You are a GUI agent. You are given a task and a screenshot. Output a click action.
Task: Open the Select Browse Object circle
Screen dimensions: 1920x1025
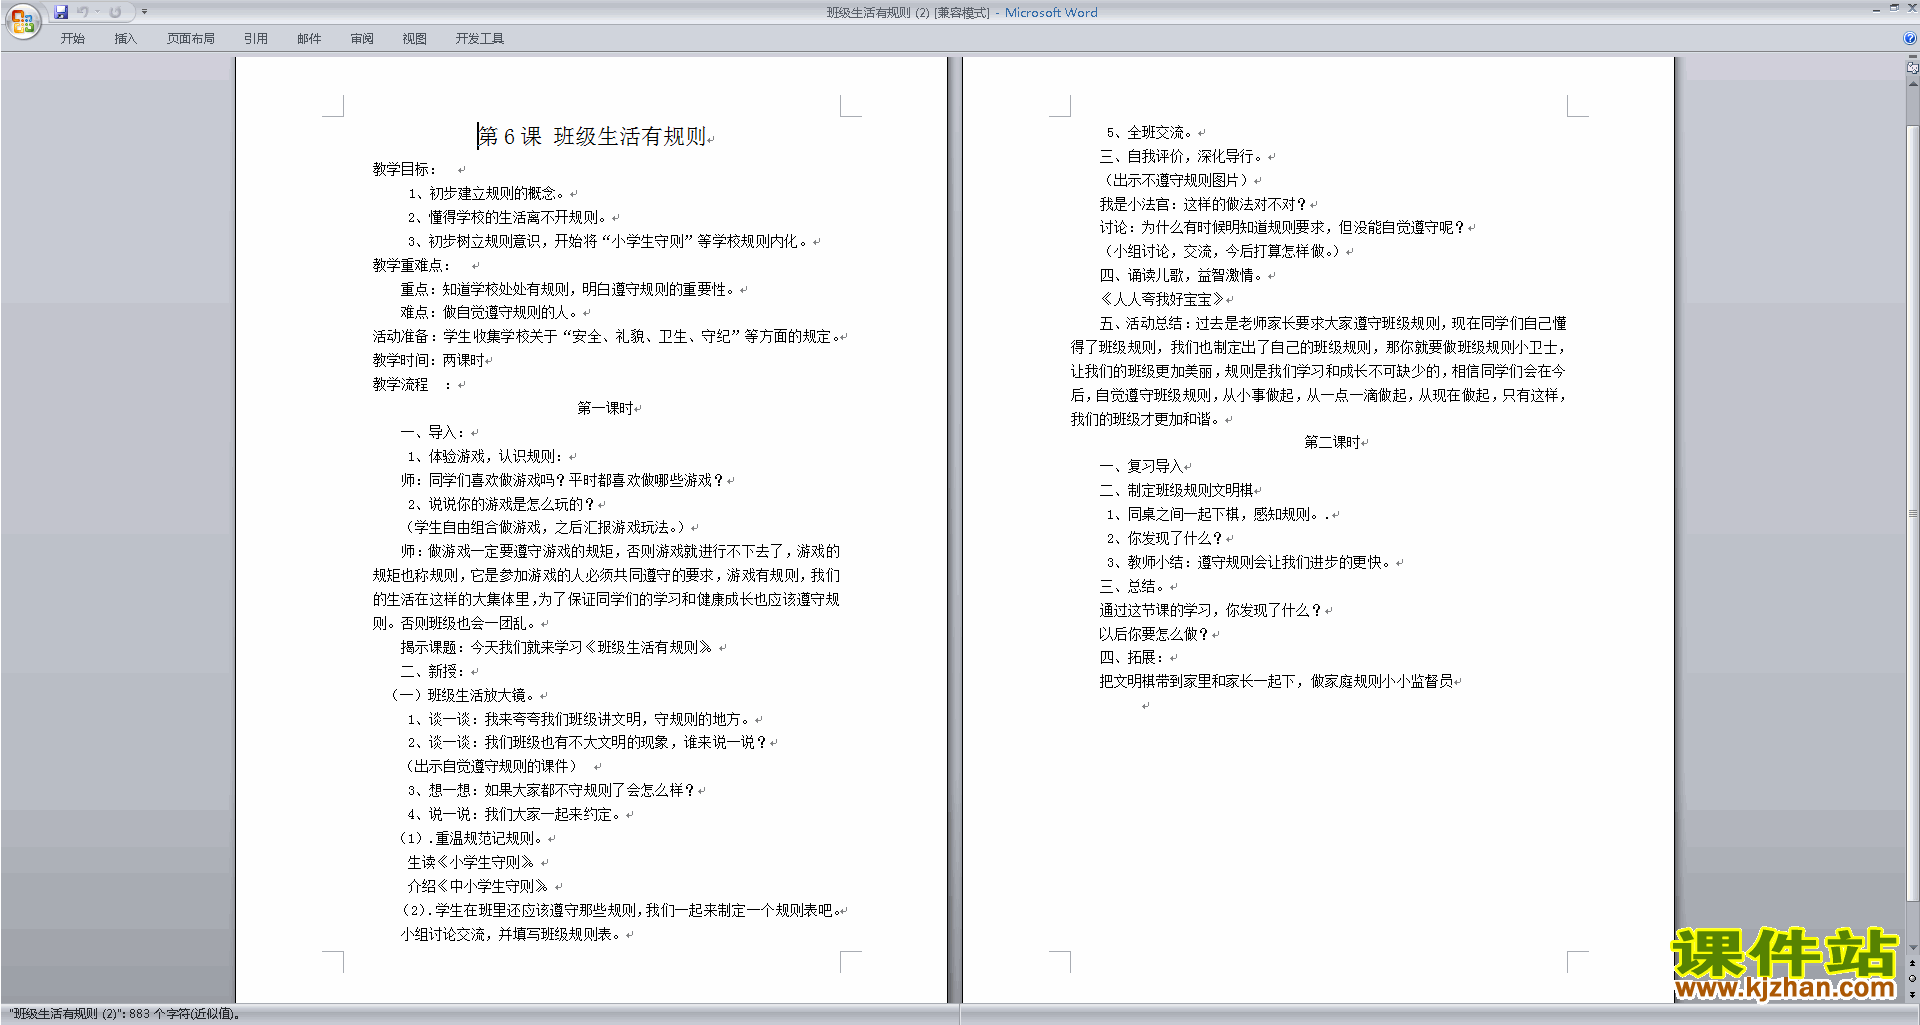[x=1912, y=979]
